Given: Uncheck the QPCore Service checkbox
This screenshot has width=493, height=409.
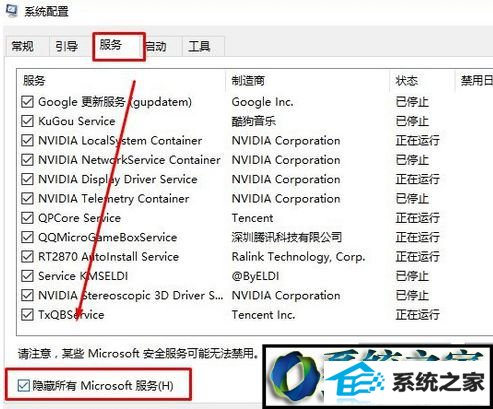Looking at the screenshot, I should pyautogui.click(x=27, y=218).
